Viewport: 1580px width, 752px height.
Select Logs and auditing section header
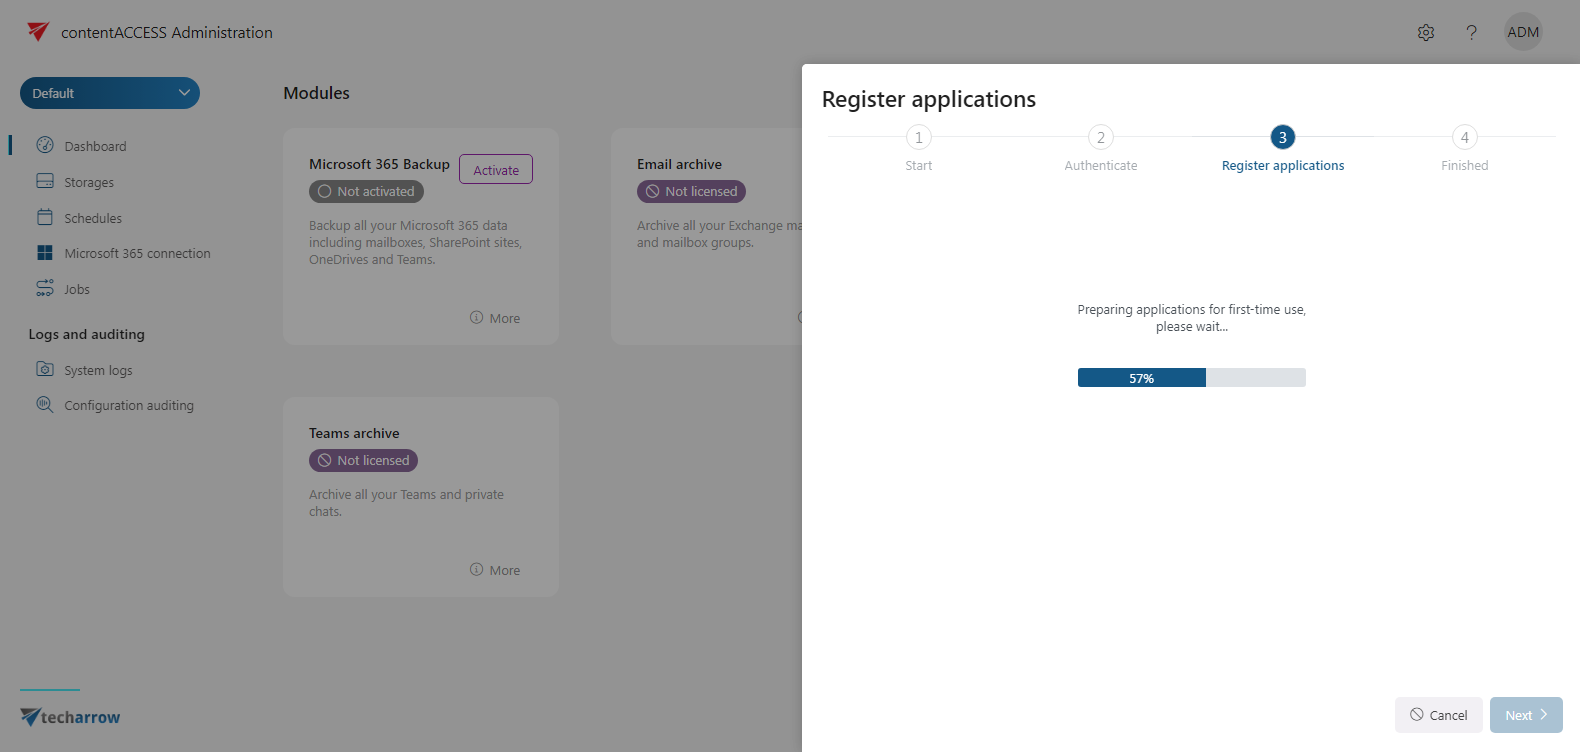[86, 334]
